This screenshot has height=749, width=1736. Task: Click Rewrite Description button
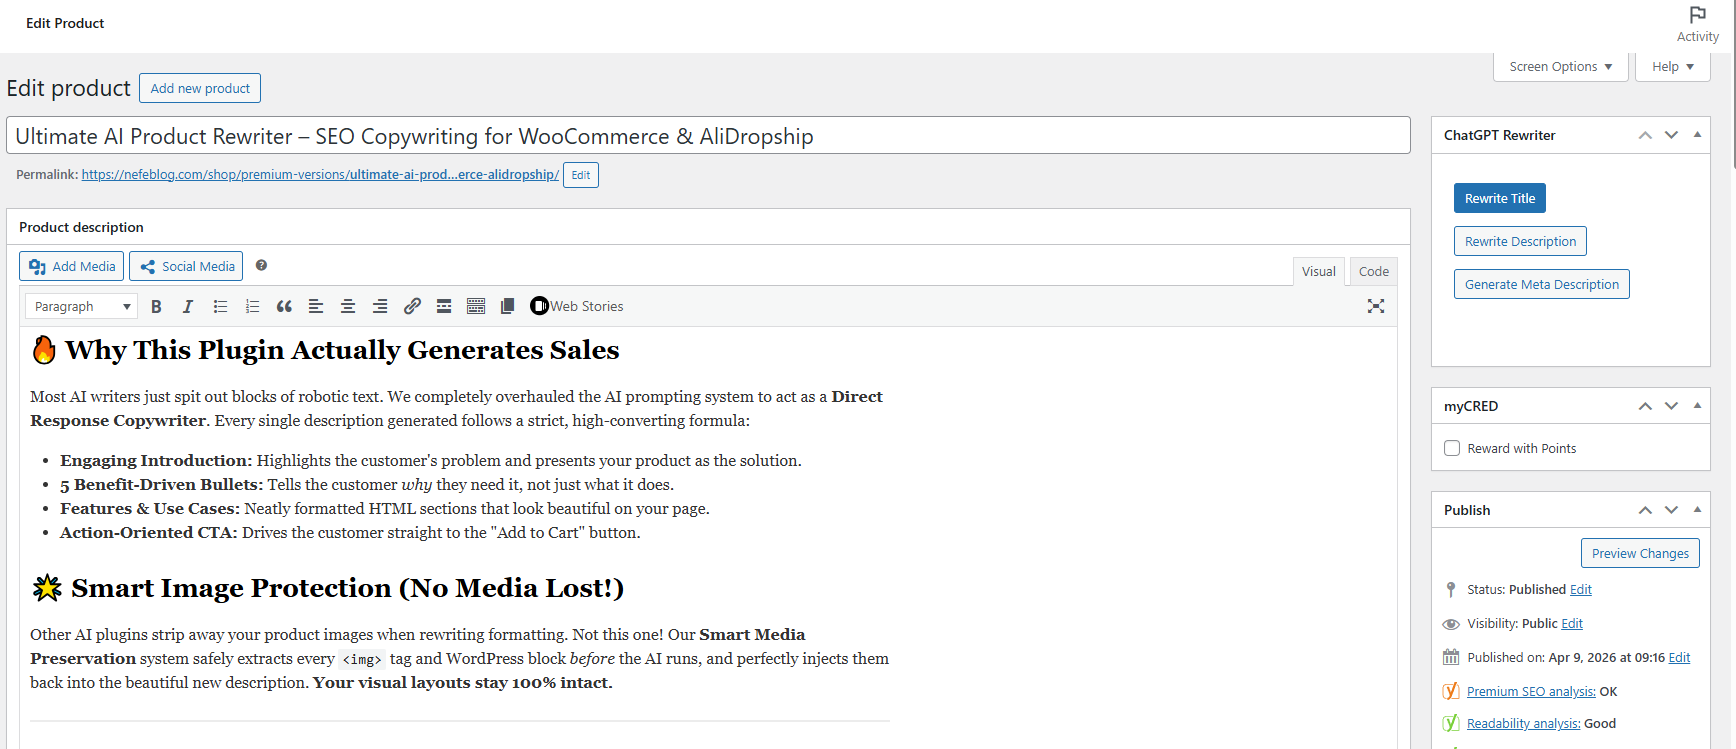[x=1520, y=241]
